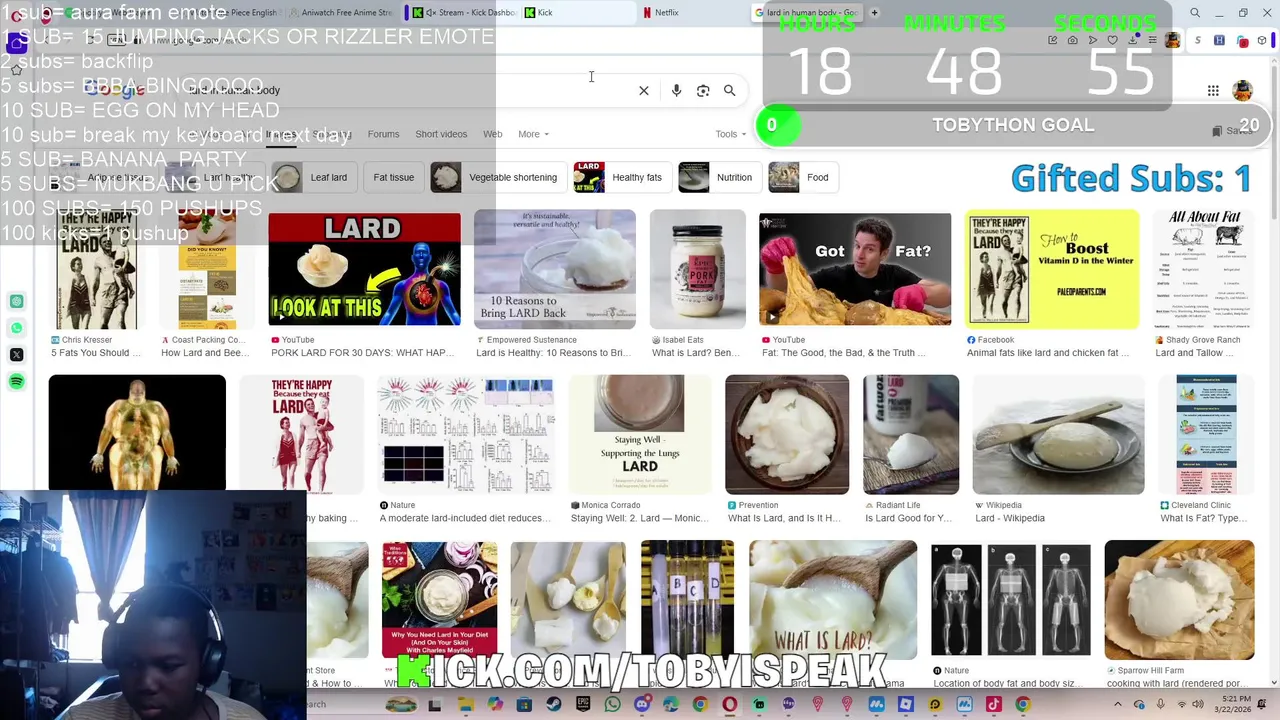Filter images by Nutrition chip
Screen dimensions: 1280x720
coord(718,177)
